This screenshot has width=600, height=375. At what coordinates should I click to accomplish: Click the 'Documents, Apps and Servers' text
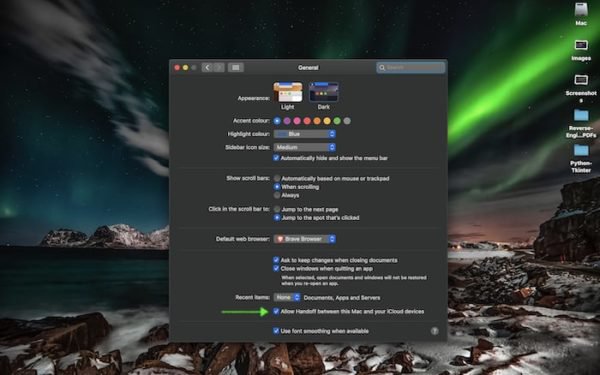click(x=342, y=298)
